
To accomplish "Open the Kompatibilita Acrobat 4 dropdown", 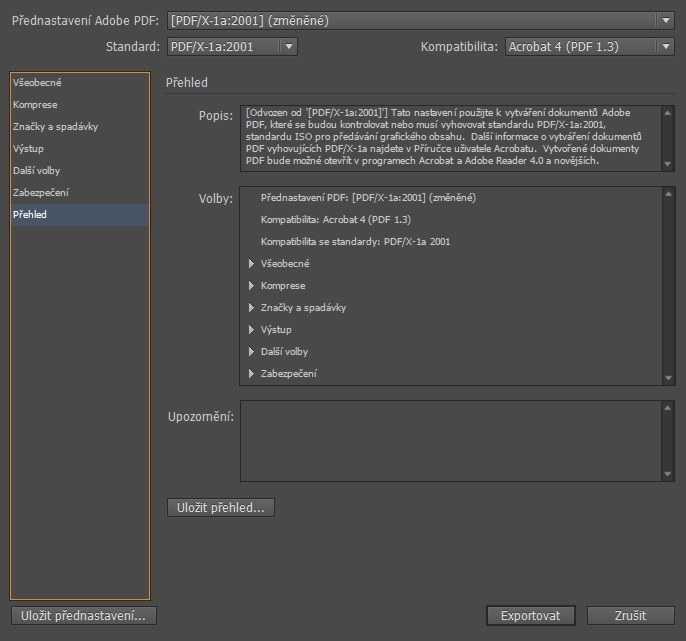I will [590, 46].
